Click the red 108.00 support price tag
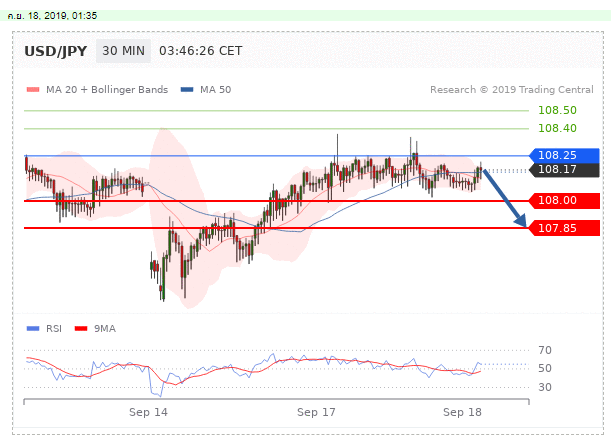 [564, 201]
